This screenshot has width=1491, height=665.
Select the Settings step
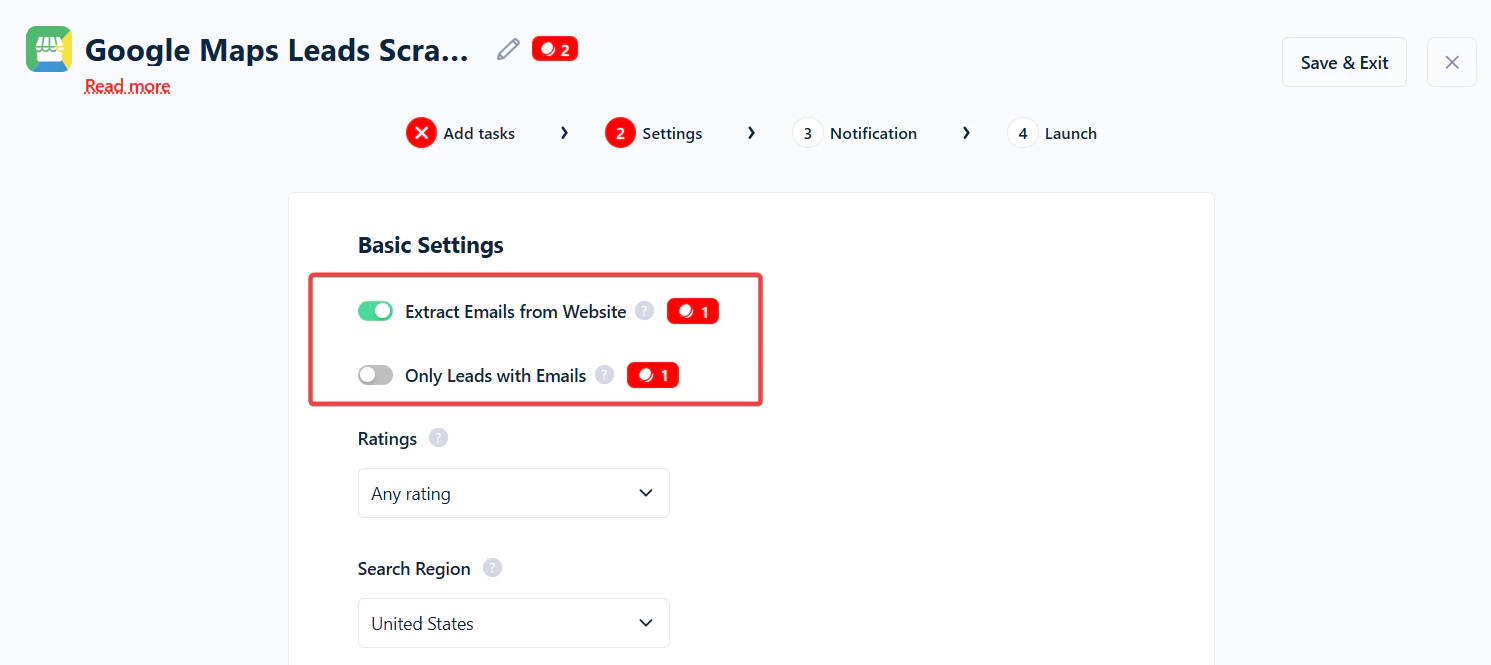(654, 133)
